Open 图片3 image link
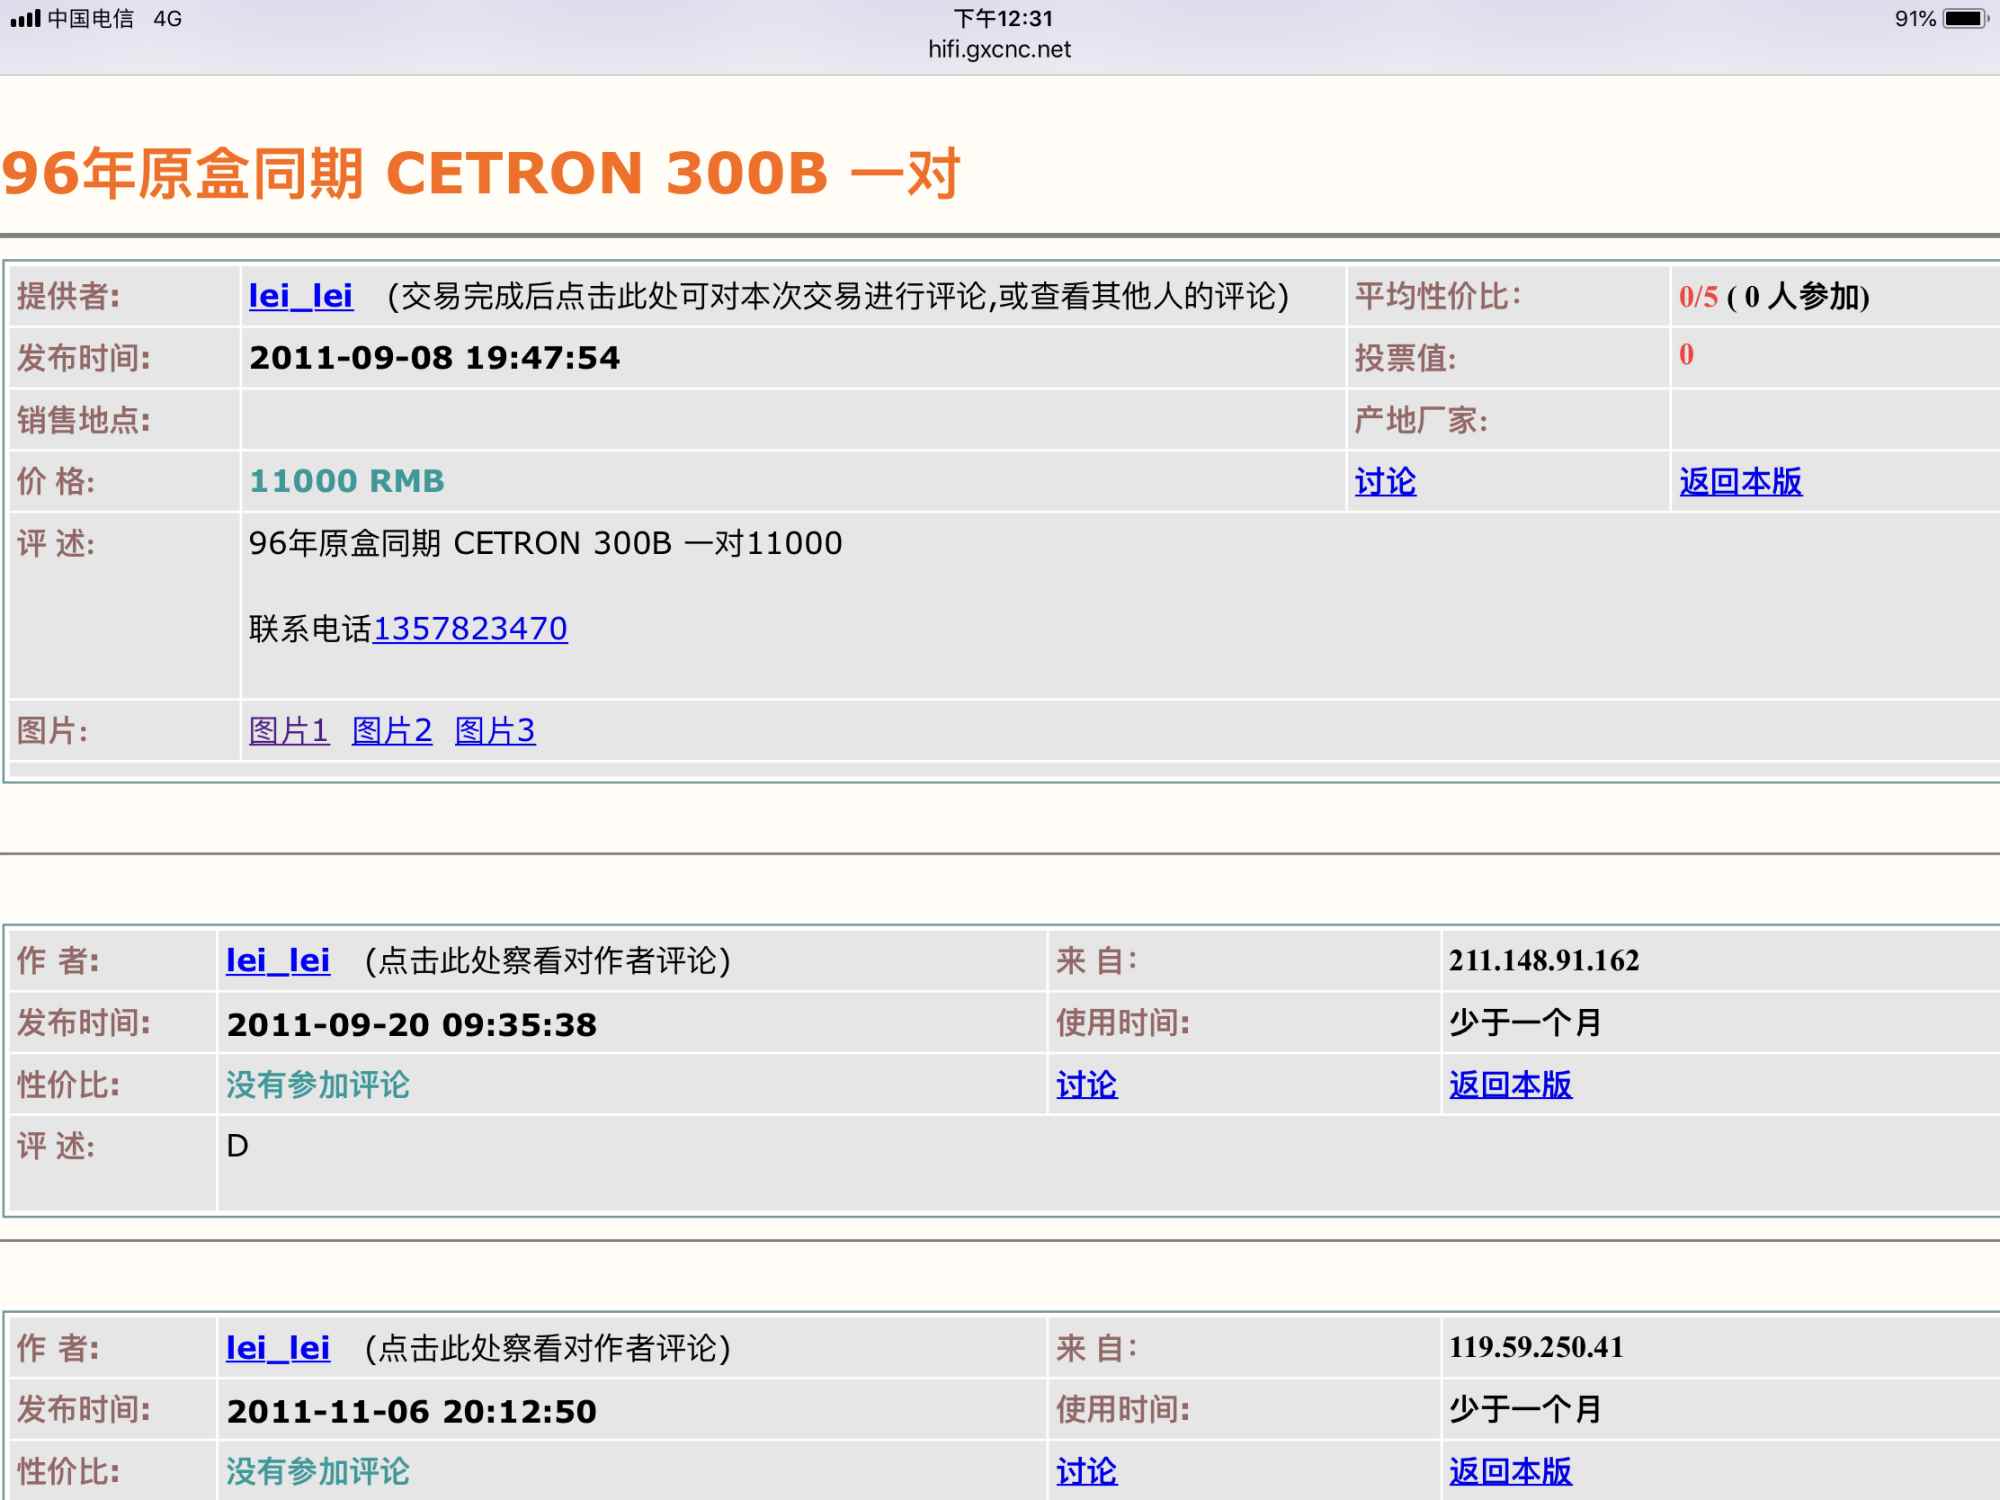 tap(495, 731)
